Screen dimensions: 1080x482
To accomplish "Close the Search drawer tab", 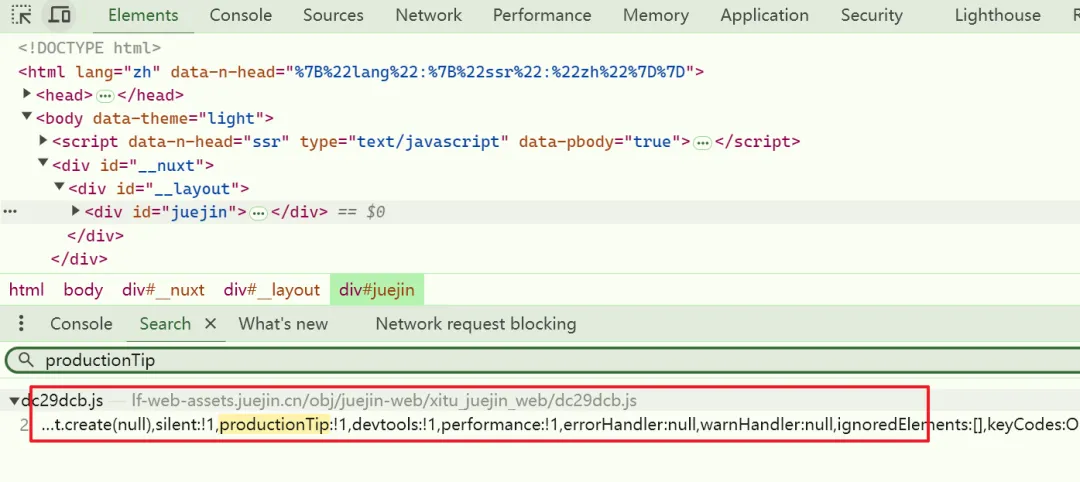I will 211,324.
